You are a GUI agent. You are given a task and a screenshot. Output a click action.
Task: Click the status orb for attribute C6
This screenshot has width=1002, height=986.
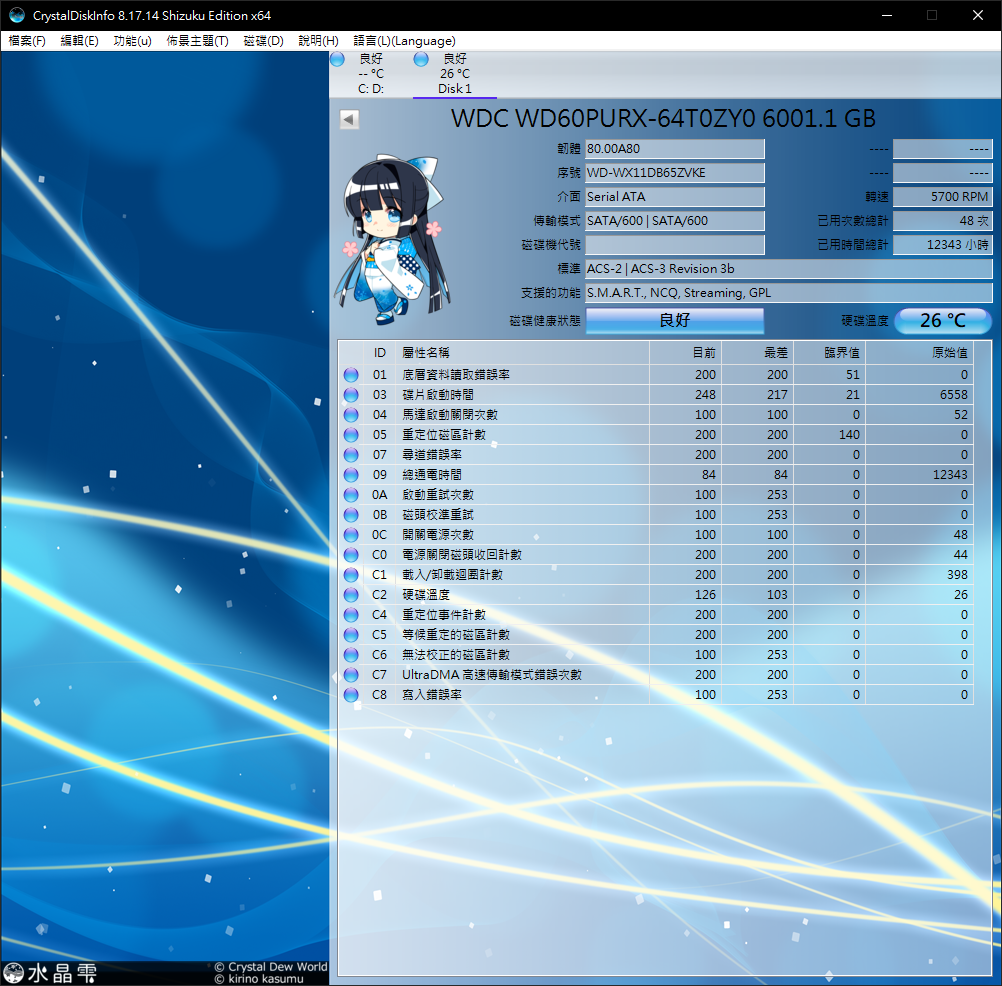pyautogui.click(x=351, y=655)
